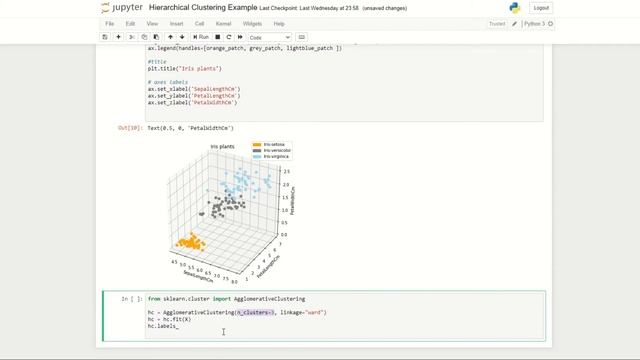Click the ax.set_zlabel('PetalWidthCm') line
Viewport: 640px width, 360px height.
(x=192, y=102)
